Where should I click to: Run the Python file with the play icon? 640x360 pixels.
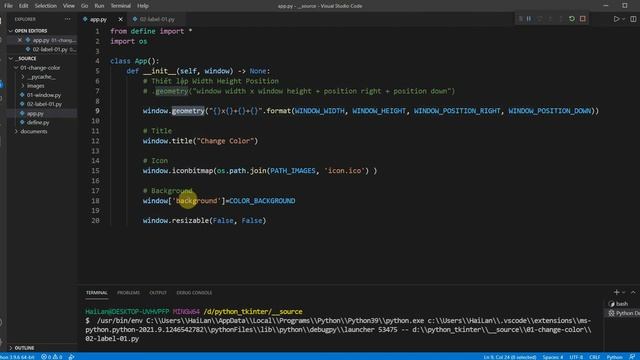[x=616, y=19]
